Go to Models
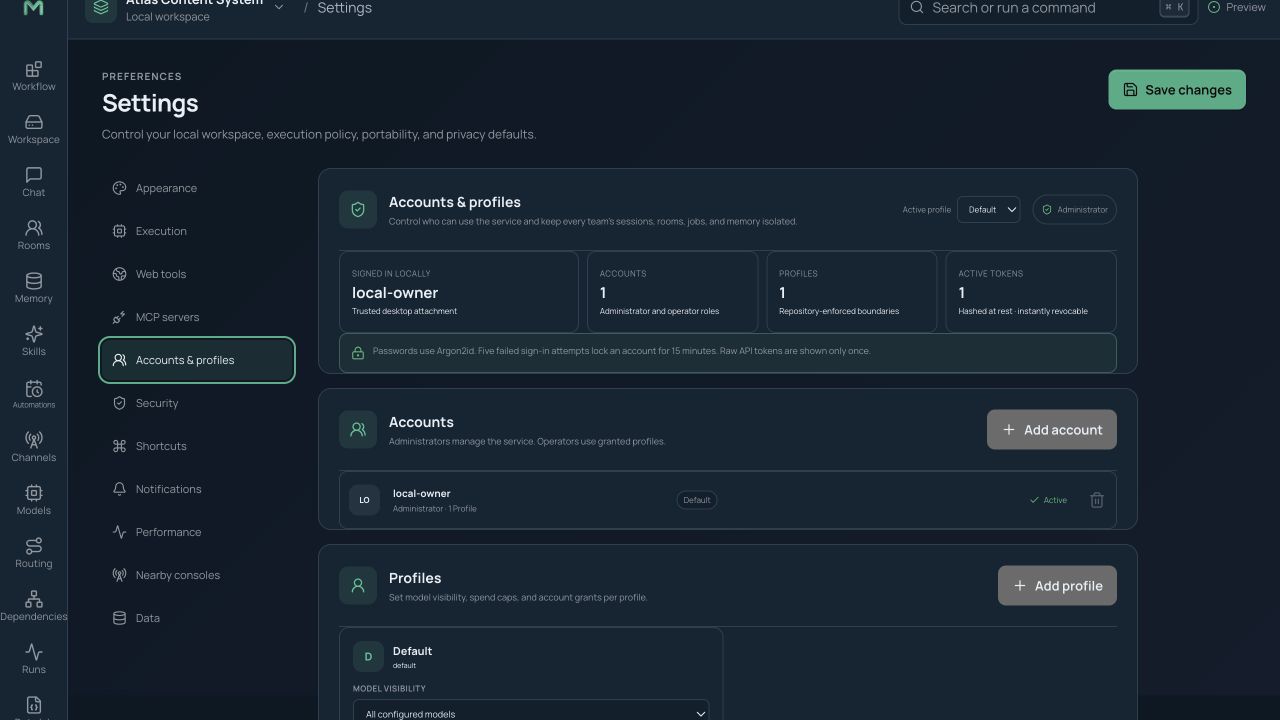The width and height of the screenshot is (1280, 720). [x=33, y=500]
